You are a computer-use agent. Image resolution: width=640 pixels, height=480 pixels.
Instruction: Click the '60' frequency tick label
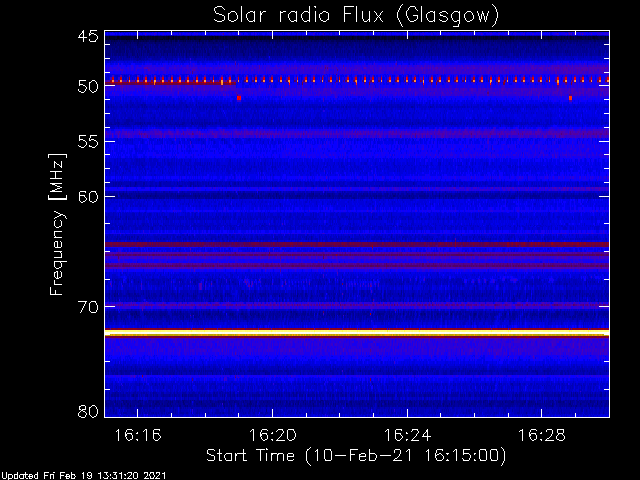pos(88,197)
